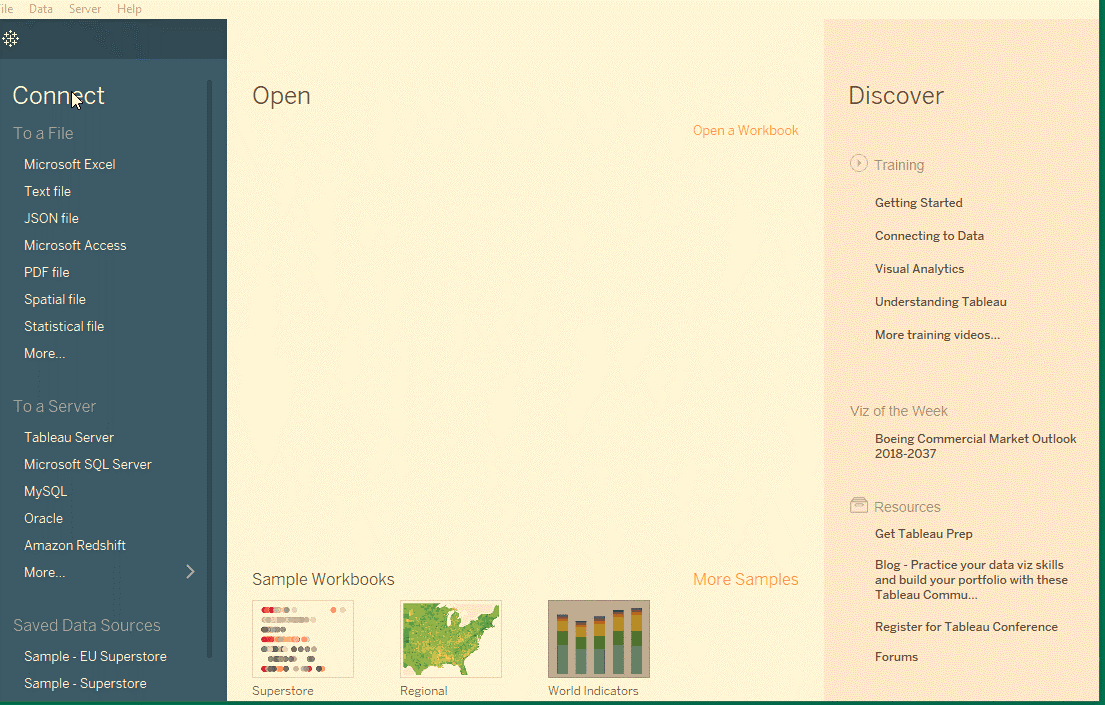Connect to a JSON file
1105x705 pixels.
pos(51,219)
